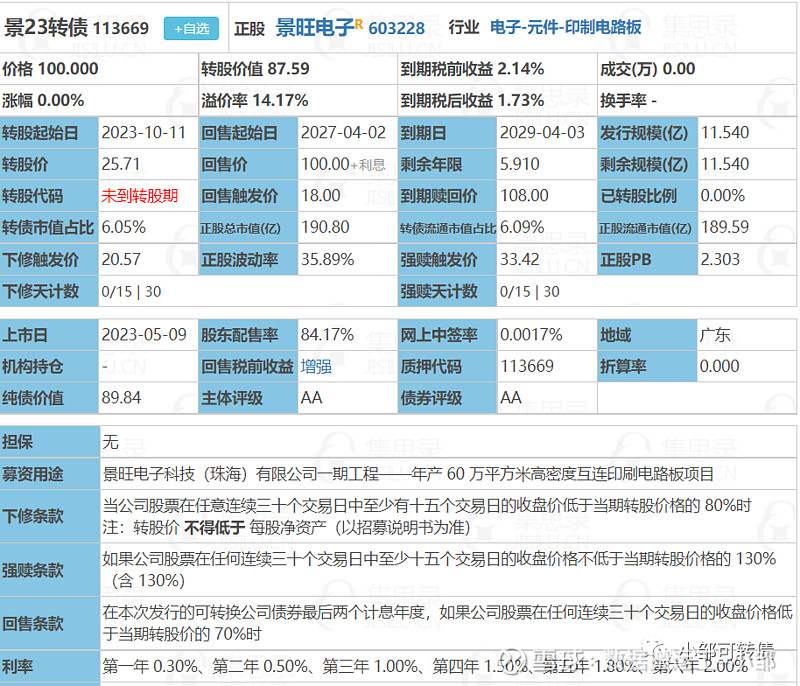Click the 担保 value 无

[111, 442]
